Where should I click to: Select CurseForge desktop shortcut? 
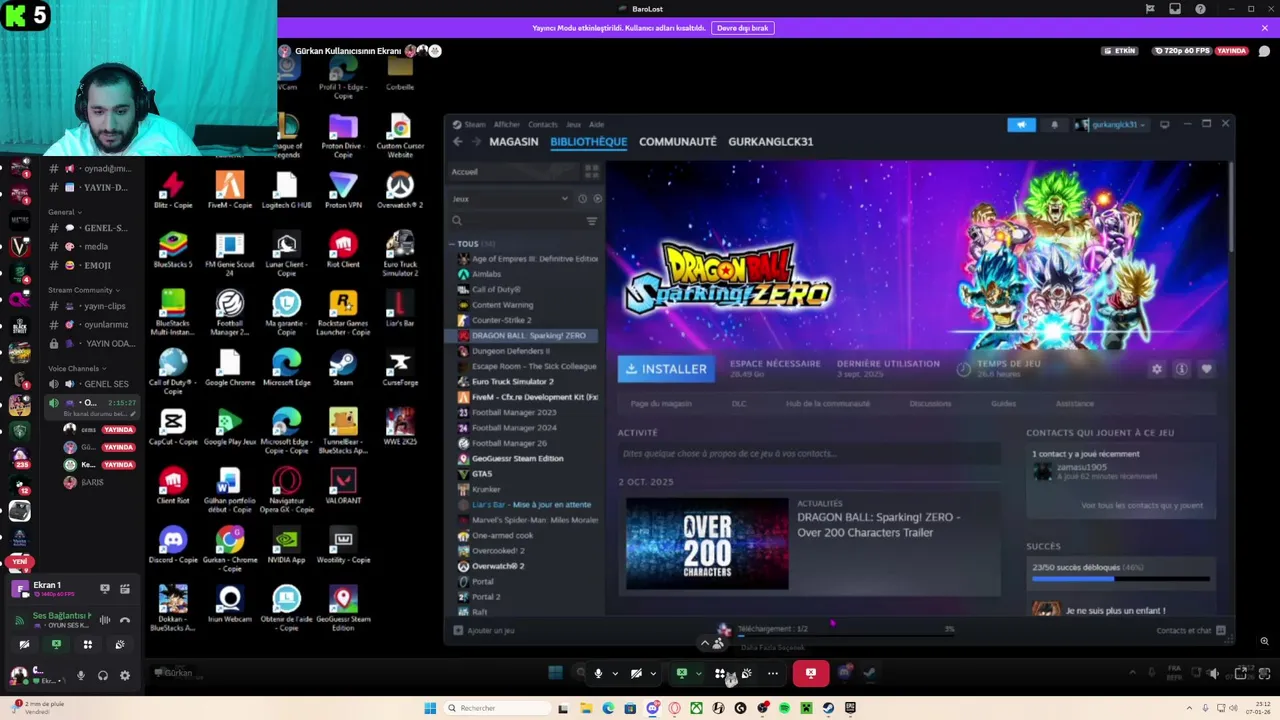(400, 368)
